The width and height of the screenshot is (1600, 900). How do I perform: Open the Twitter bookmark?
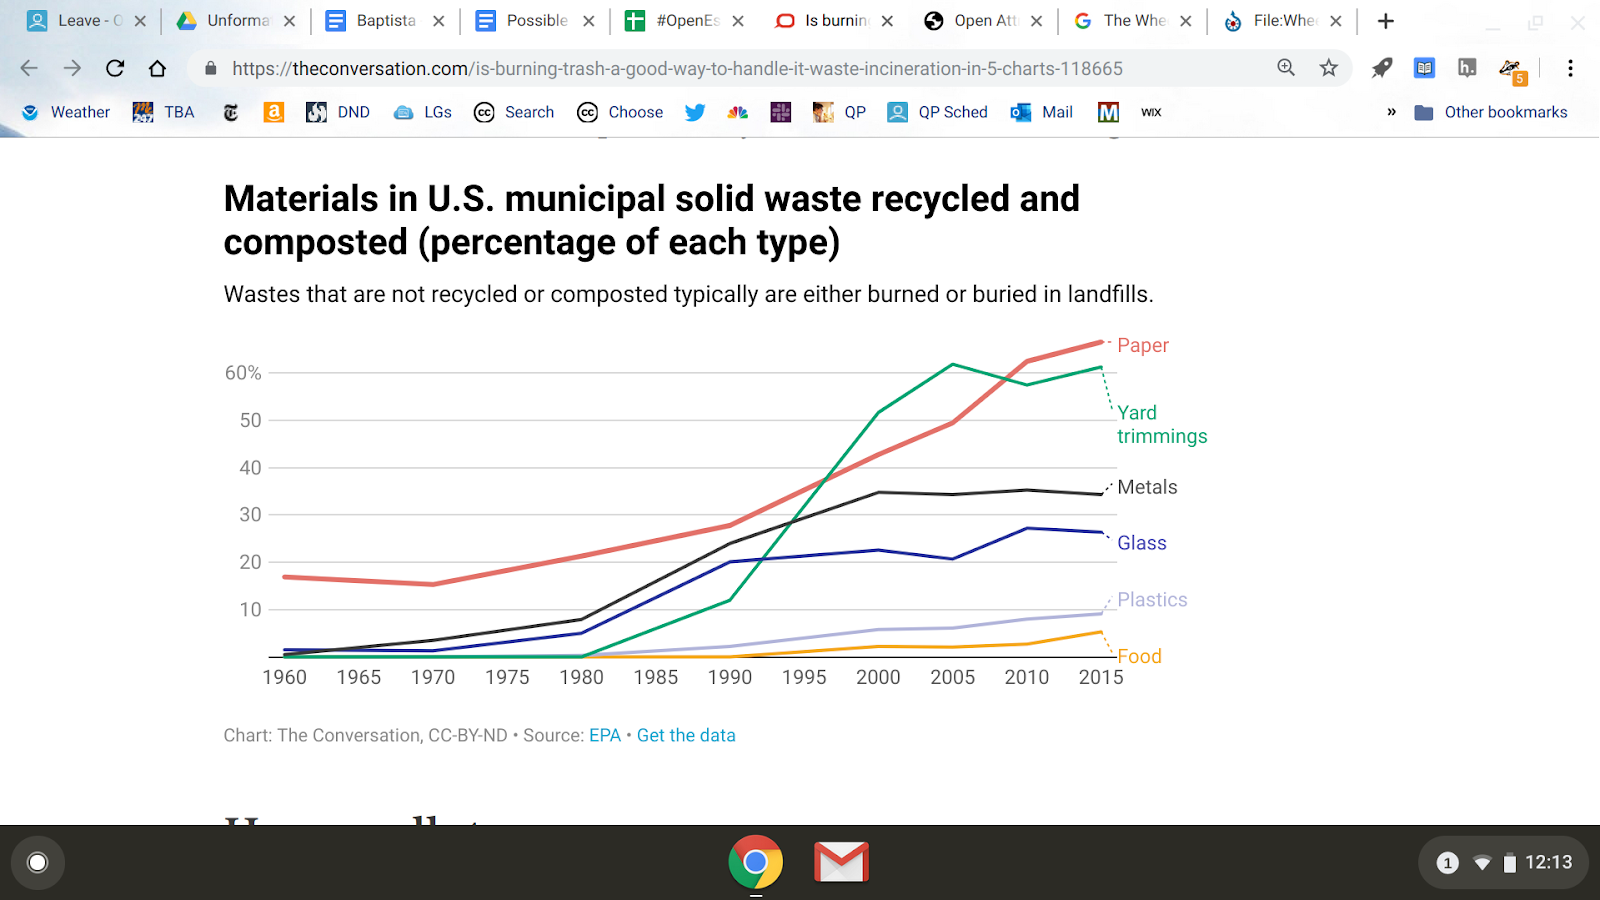[x=695, y=112]
